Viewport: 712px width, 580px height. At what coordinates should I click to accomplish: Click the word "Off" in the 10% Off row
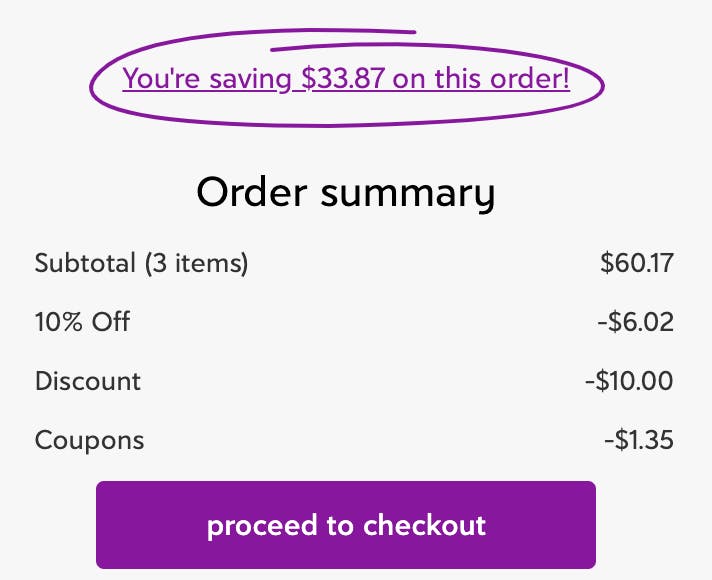coord(112,322)
